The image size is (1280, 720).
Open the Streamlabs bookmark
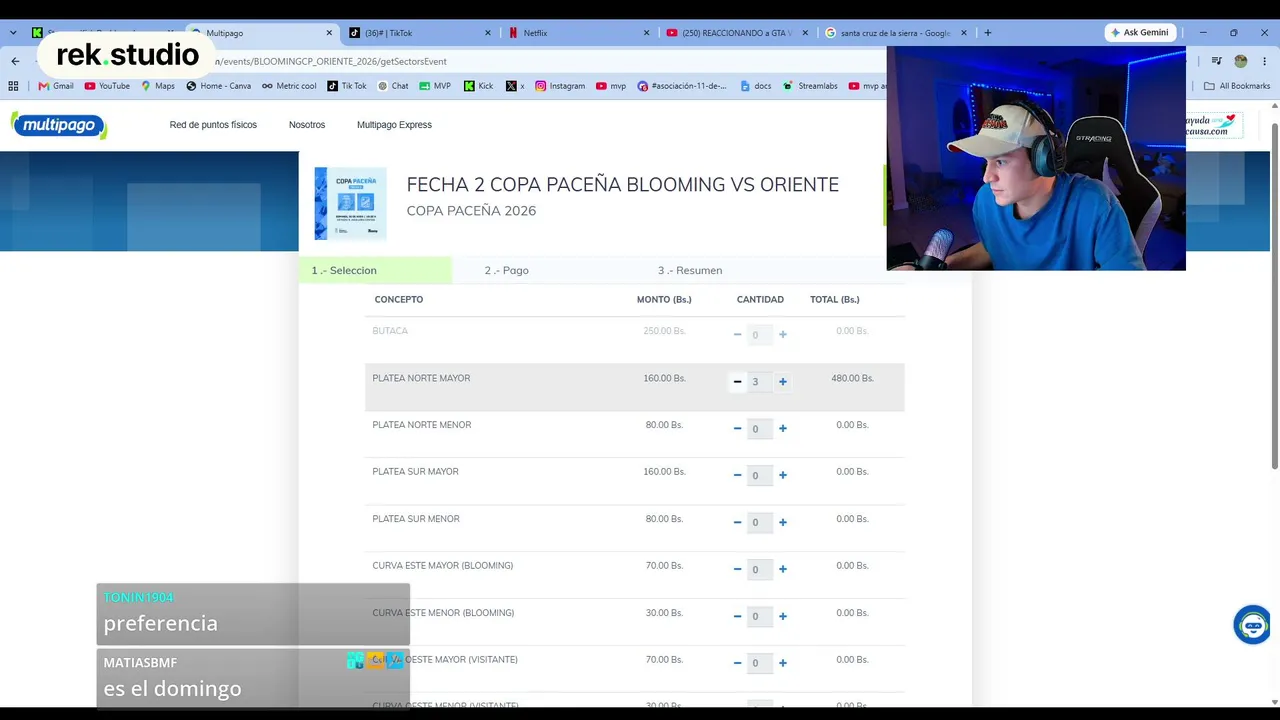click(x=810, y=86)
